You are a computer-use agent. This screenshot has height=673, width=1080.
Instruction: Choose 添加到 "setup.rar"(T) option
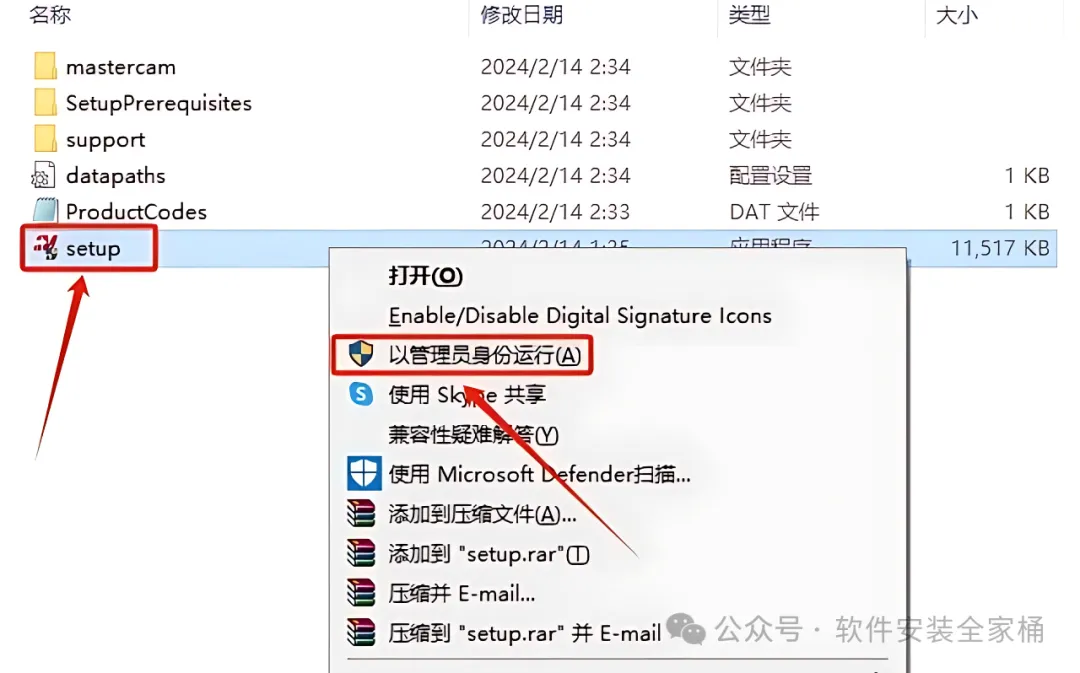click(x=488, y=554)
